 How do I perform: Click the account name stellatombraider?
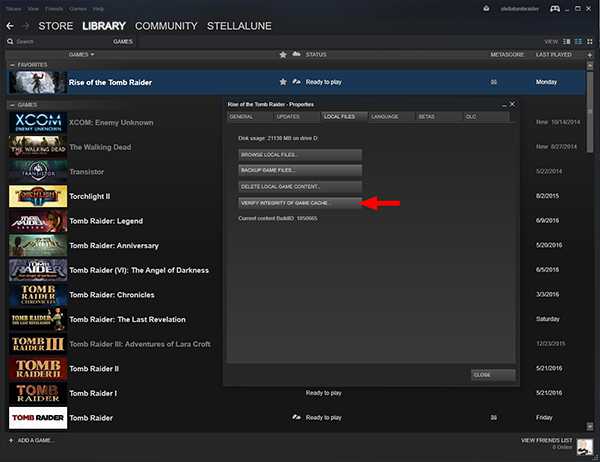tap(520, 8)
